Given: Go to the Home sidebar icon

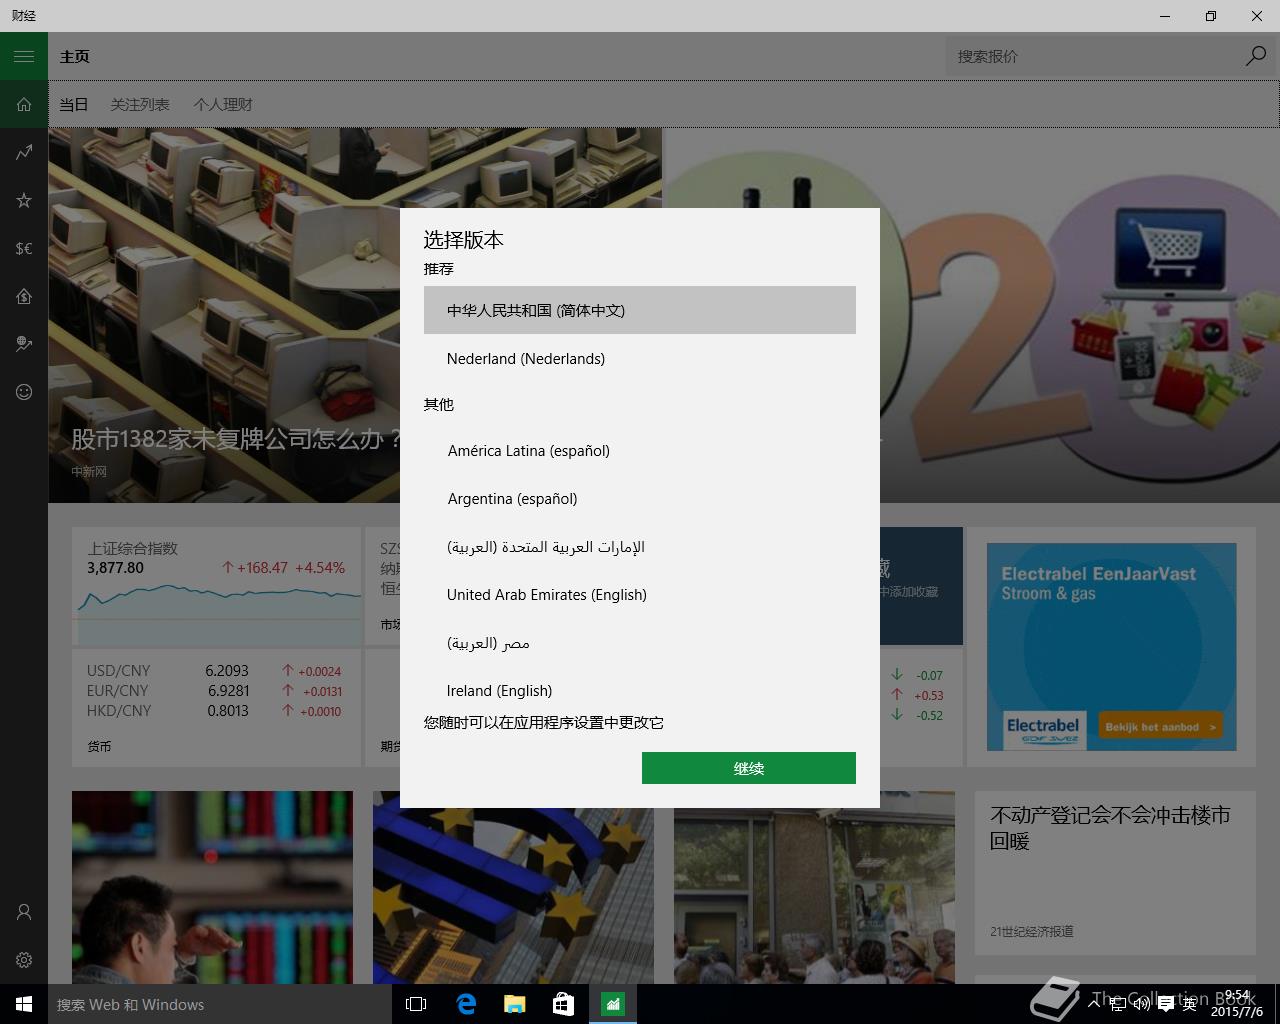Looking at the screenshot, I should pos(24,104).
